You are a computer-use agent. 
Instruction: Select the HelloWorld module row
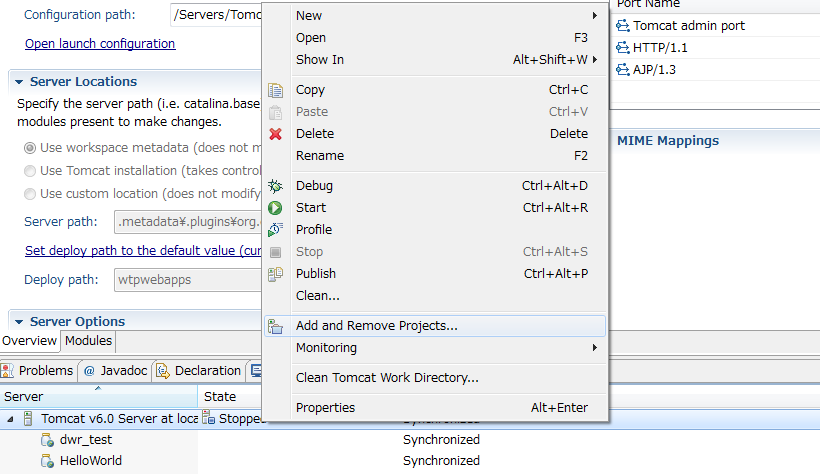(x=90, y=461)
